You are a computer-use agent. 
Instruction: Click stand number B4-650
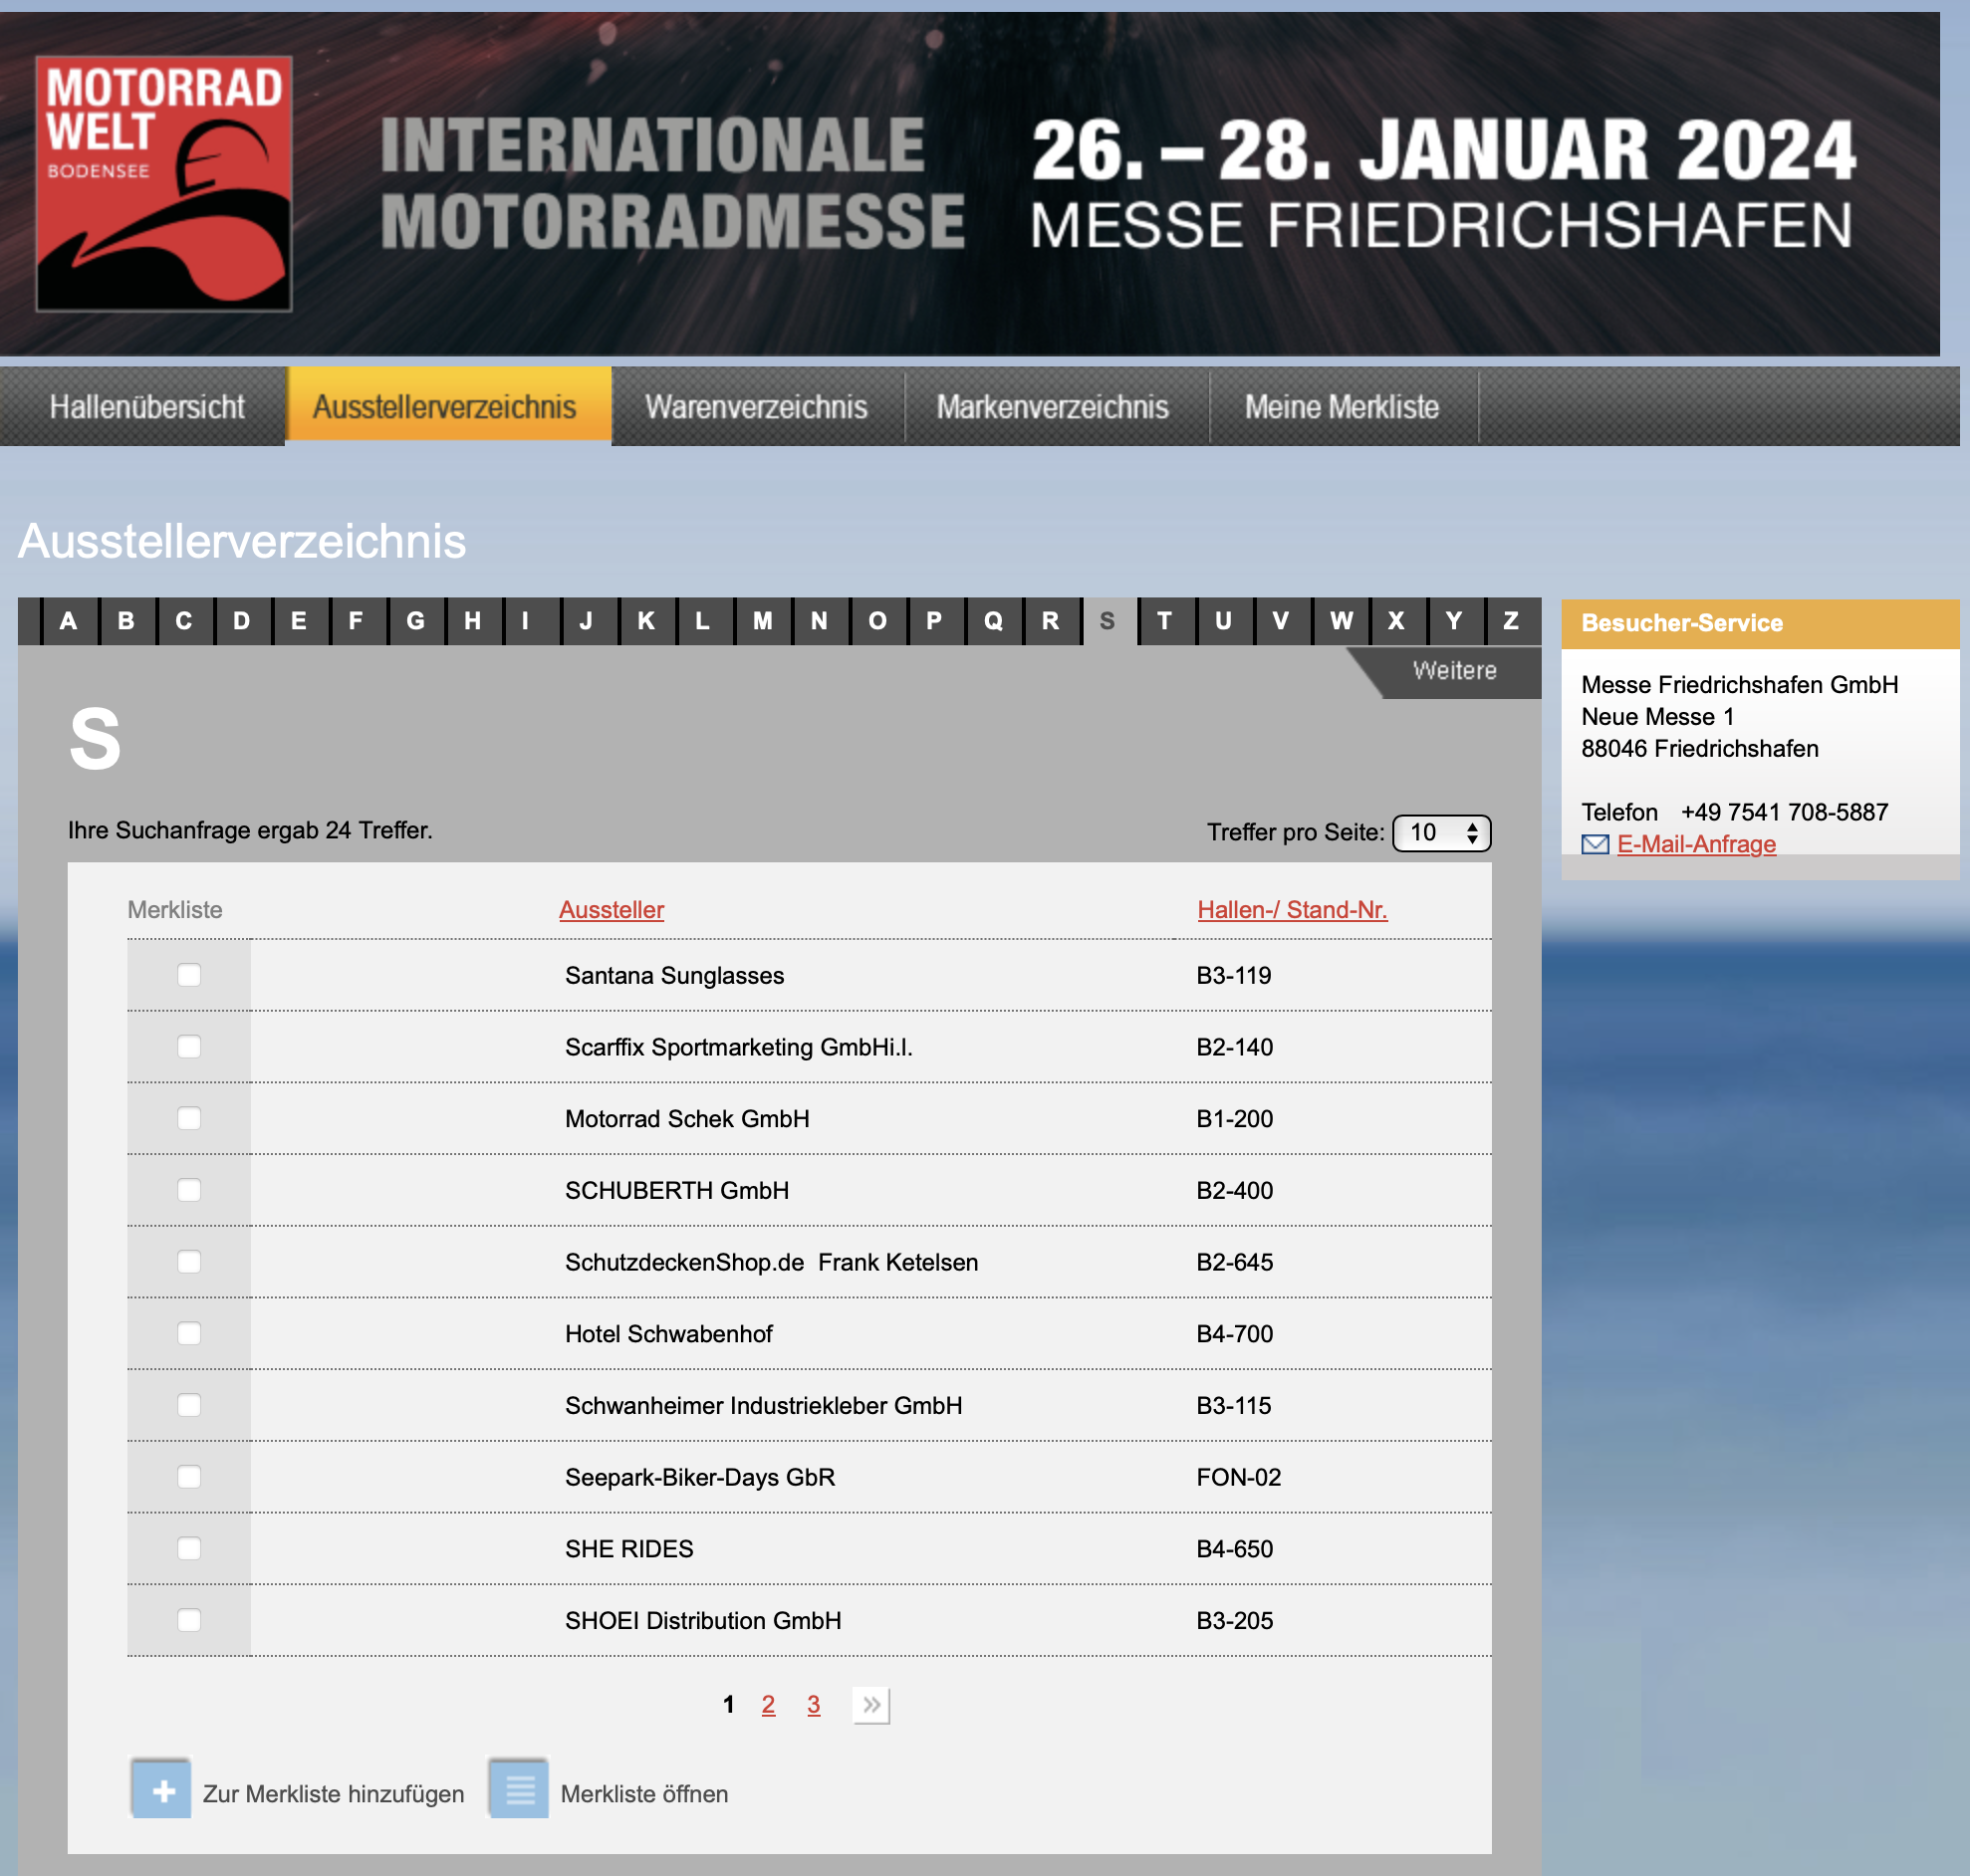[1235, 1549]
